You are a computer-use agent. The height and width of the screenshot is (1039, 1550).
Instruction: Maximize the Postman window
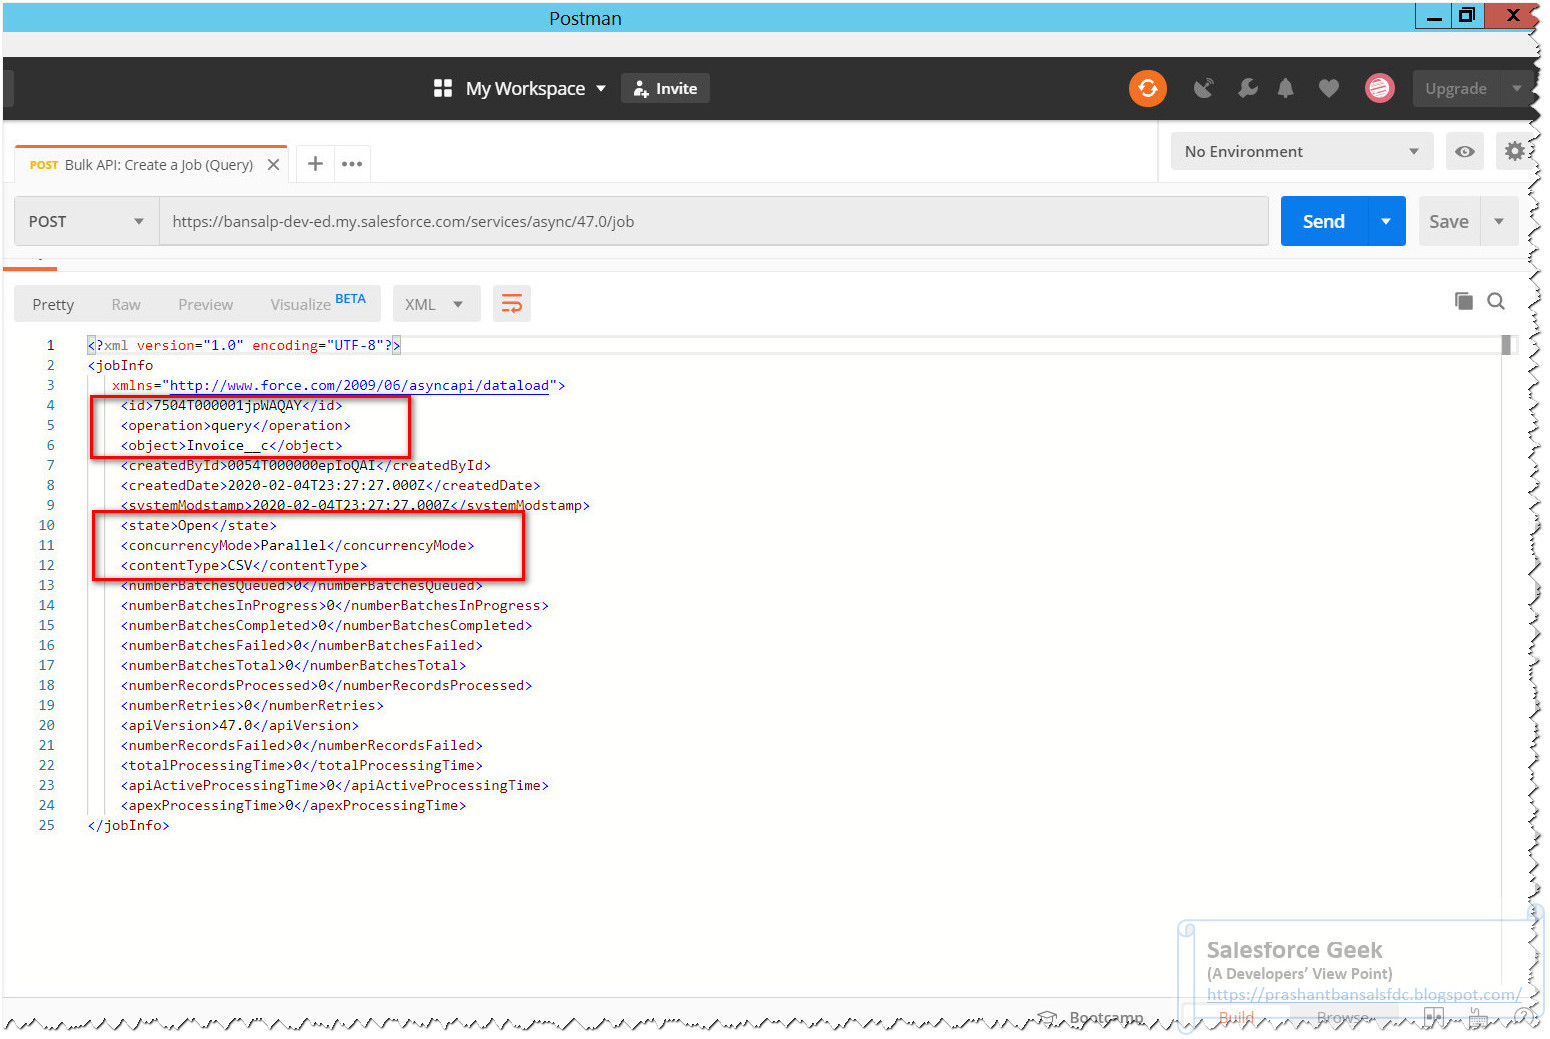coord(1466,15)
